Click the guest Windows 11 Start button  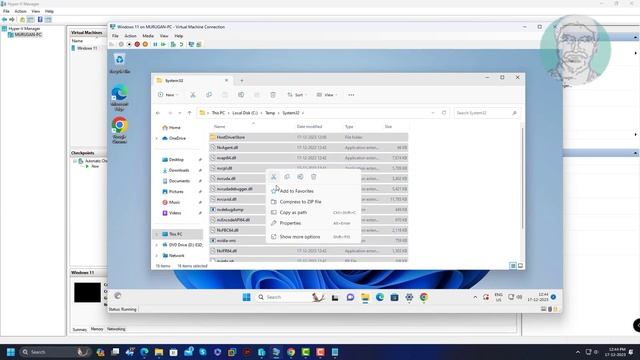point(247,297)
